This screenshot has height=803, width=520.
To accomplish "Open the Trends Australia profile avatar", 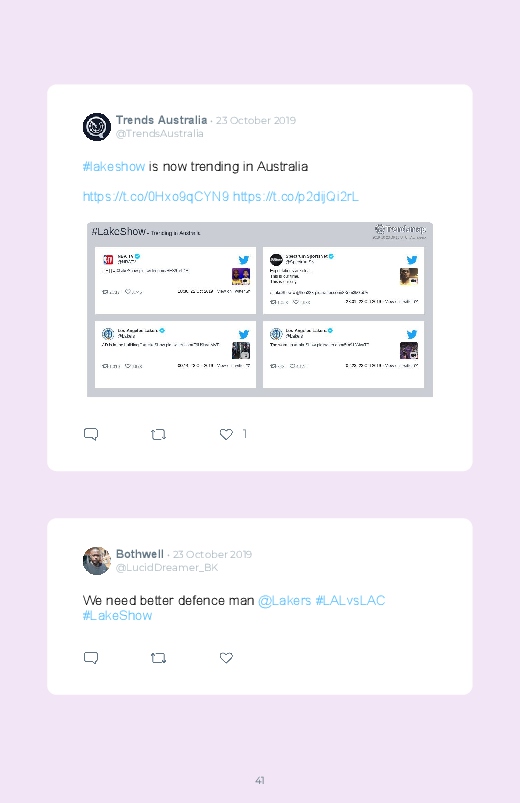I will (97, 126).
